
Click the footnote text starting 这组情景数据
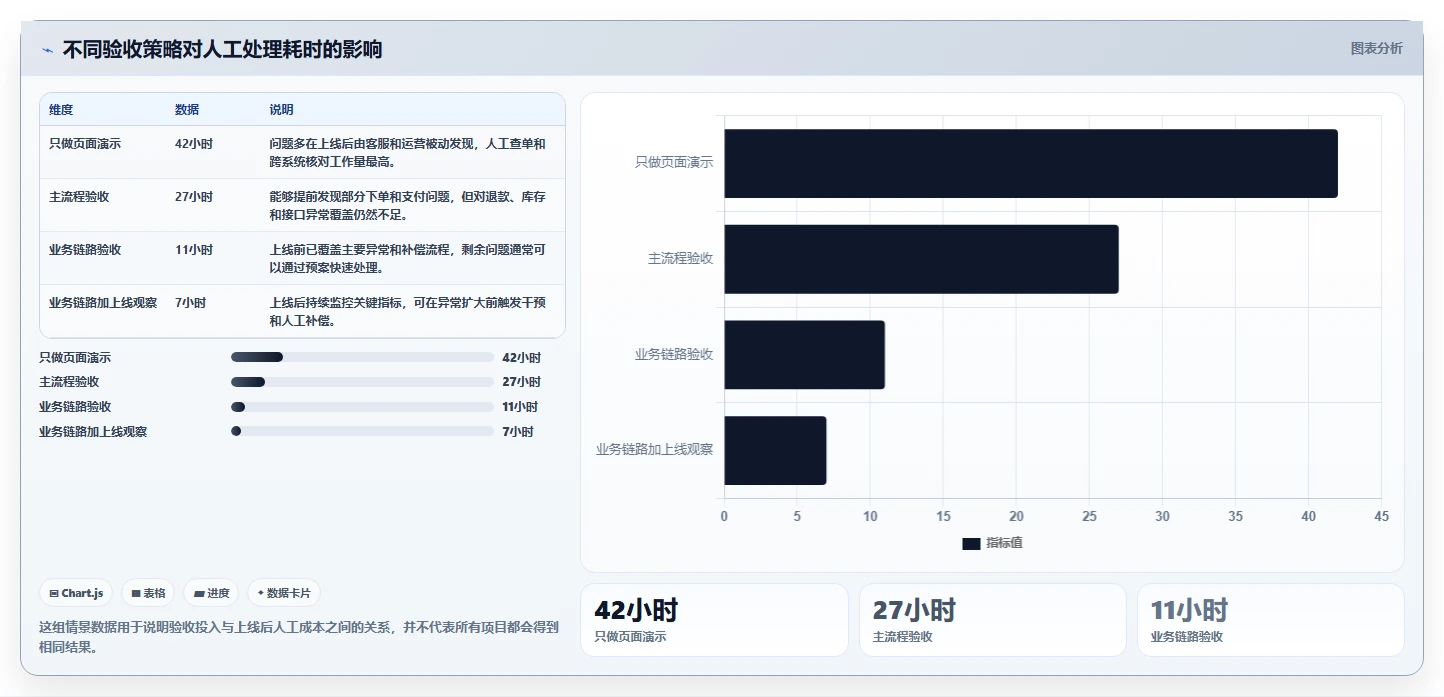coord(299,637)
